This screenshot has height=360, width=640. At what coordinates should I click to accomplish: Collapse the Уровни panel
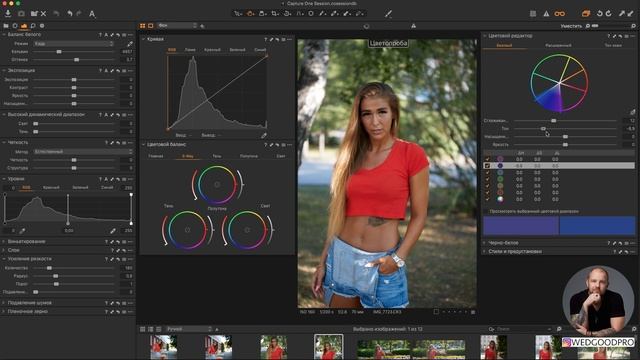click(x=4, y=179)
